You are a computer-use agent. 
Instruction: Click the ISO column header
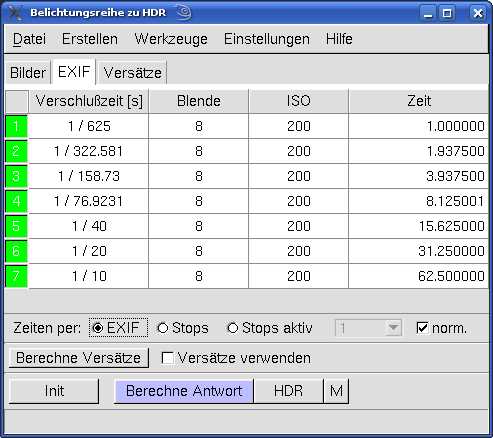coord(299,101)
